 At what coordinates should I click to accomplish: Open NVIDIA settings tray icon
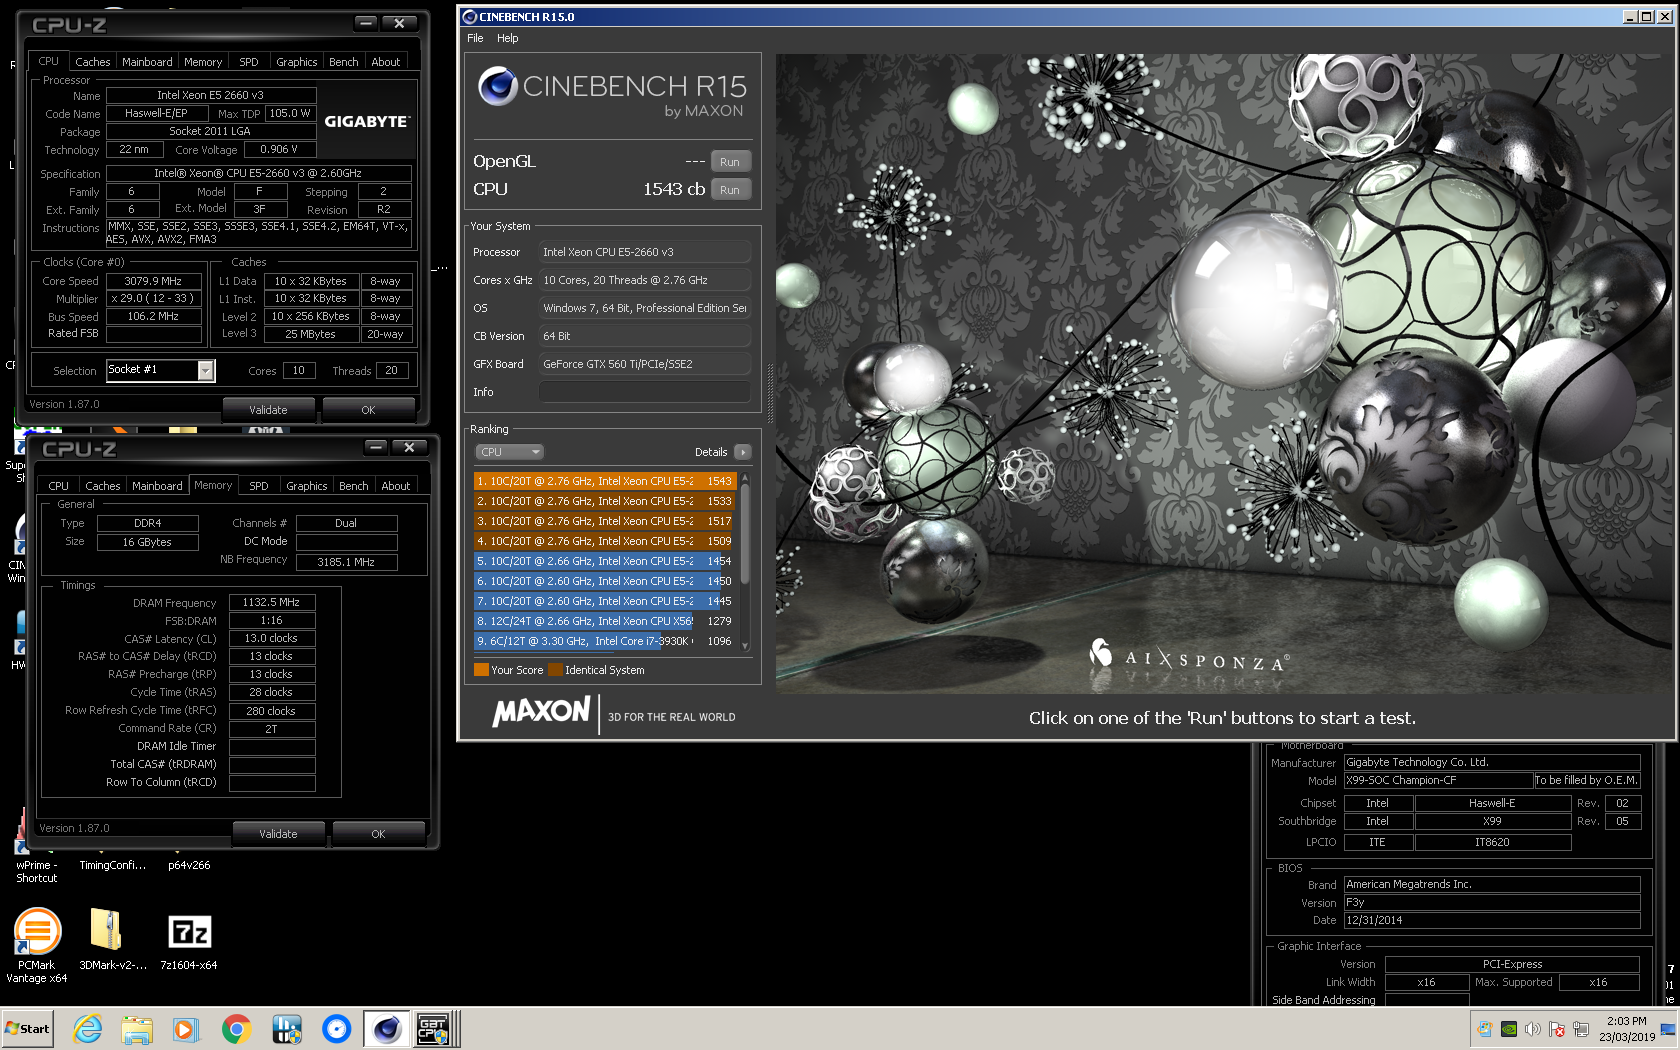point(1509,1028)
